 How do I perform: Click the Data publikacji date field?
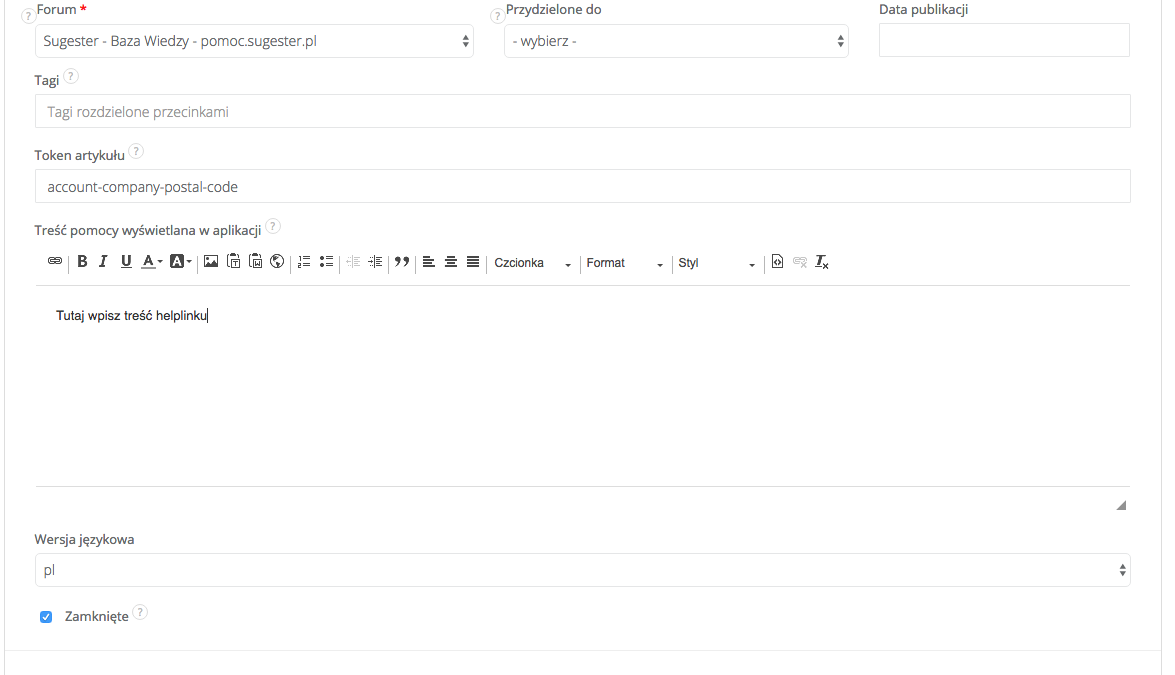tap(1003, 40)
